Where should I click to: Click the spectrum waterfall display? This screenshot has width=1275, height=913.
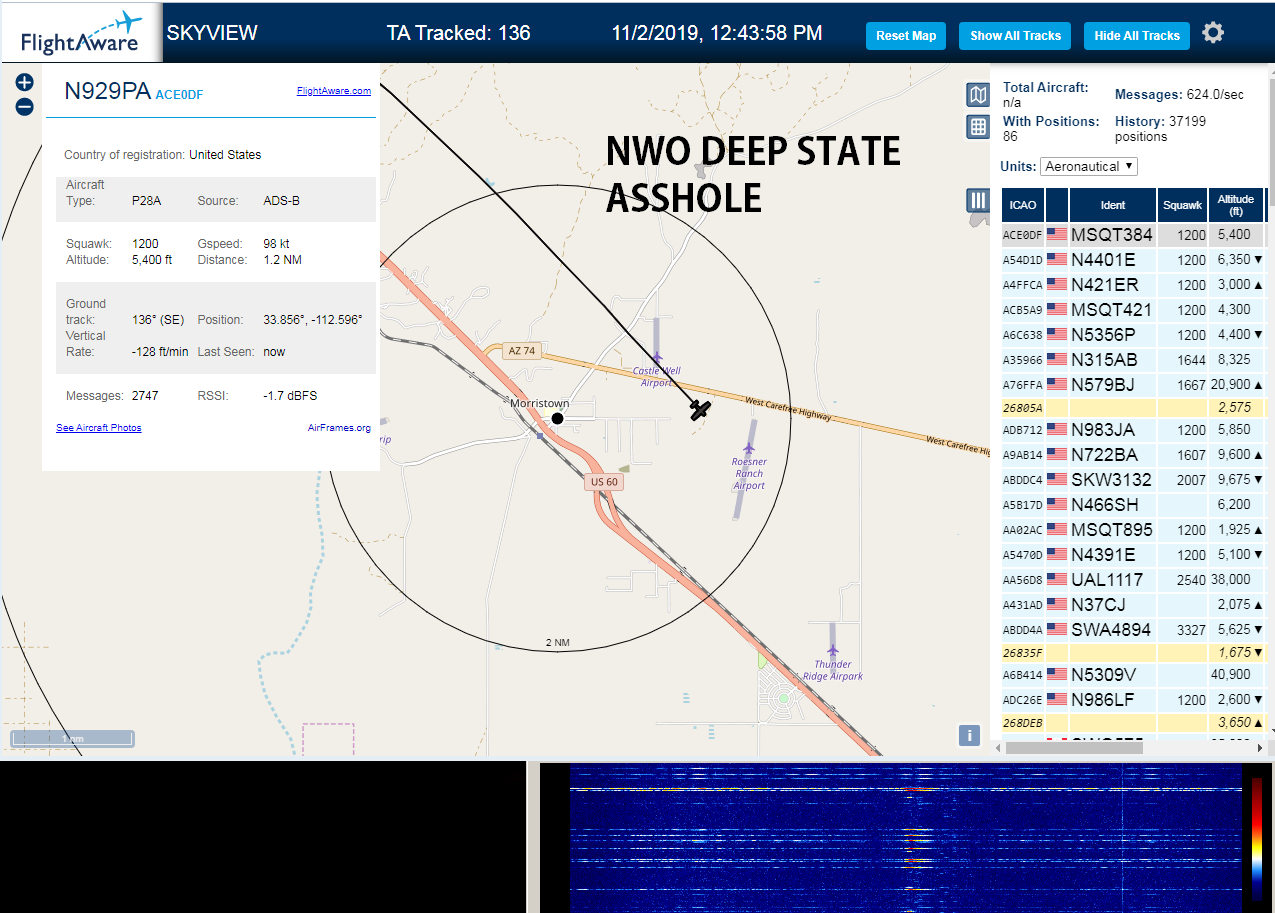[904, 838]
